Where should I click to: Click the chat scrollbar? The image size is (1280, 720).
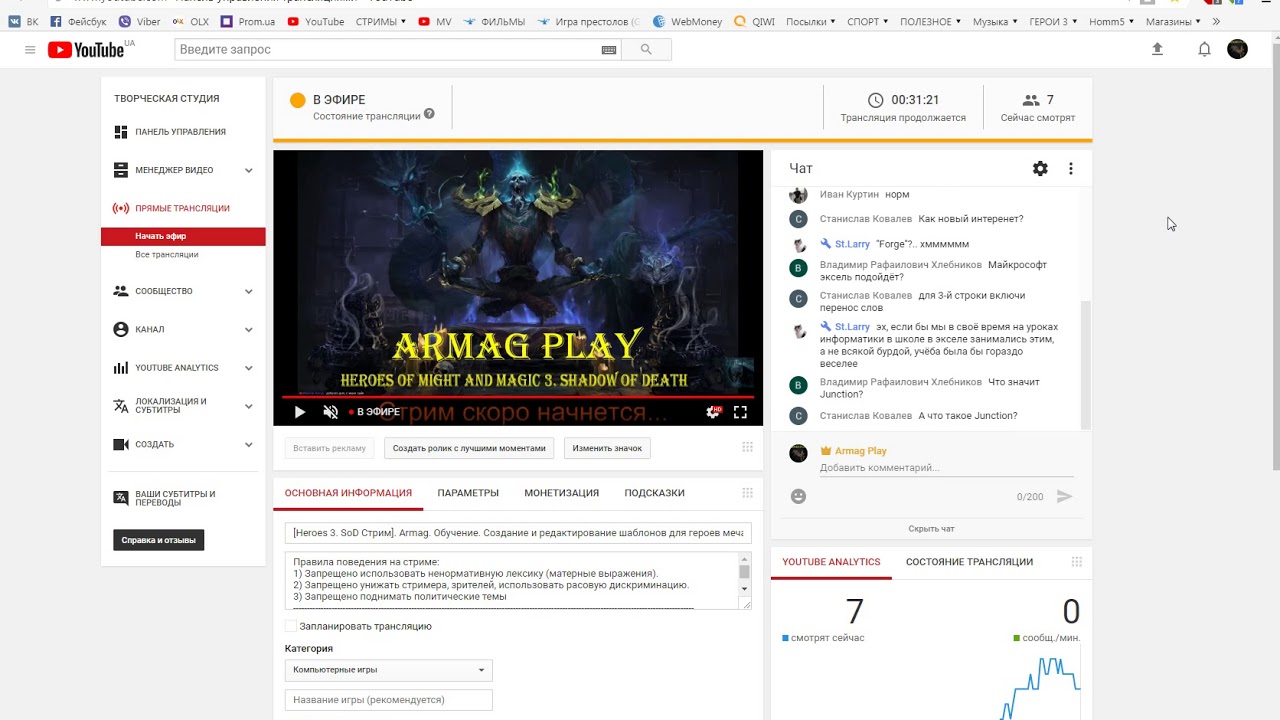(x=1086, y=364)
